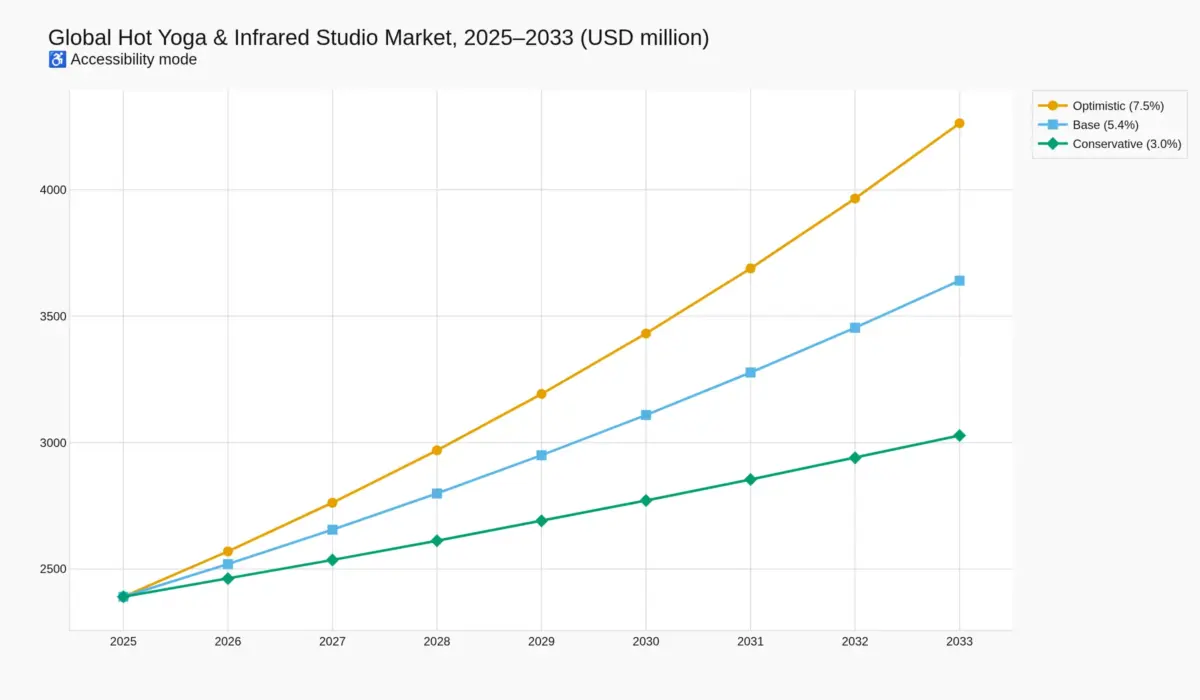The width and height of the screenshot is (1200, 700).
Task: Click the 2028 x-axis label
Action: pos(437,642)
